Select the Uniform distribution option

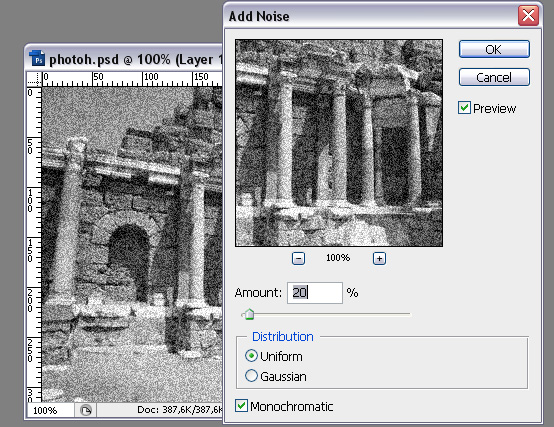point(251,356)
